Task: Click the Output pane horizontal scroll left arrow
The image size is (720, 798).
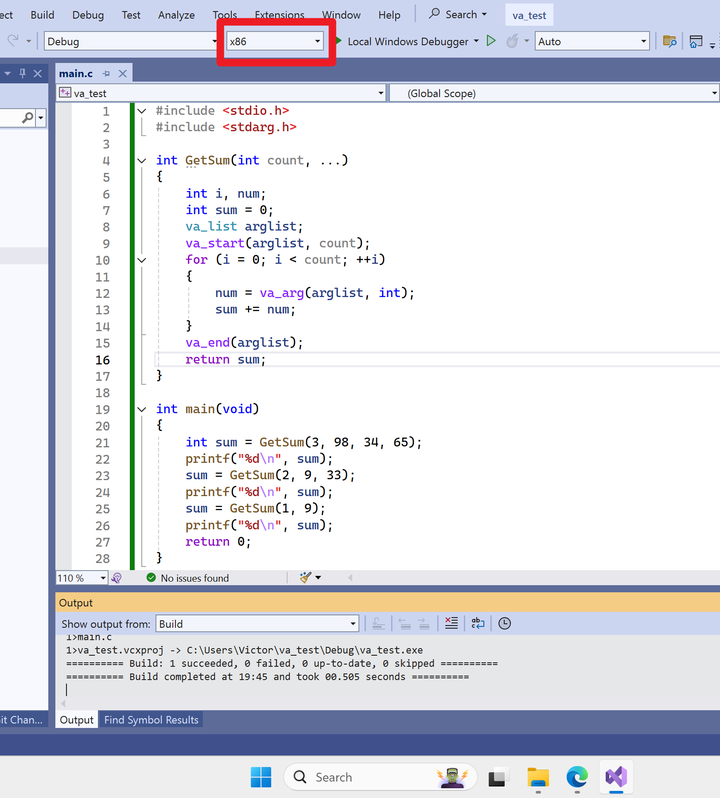Action: (x=63, y=704)
